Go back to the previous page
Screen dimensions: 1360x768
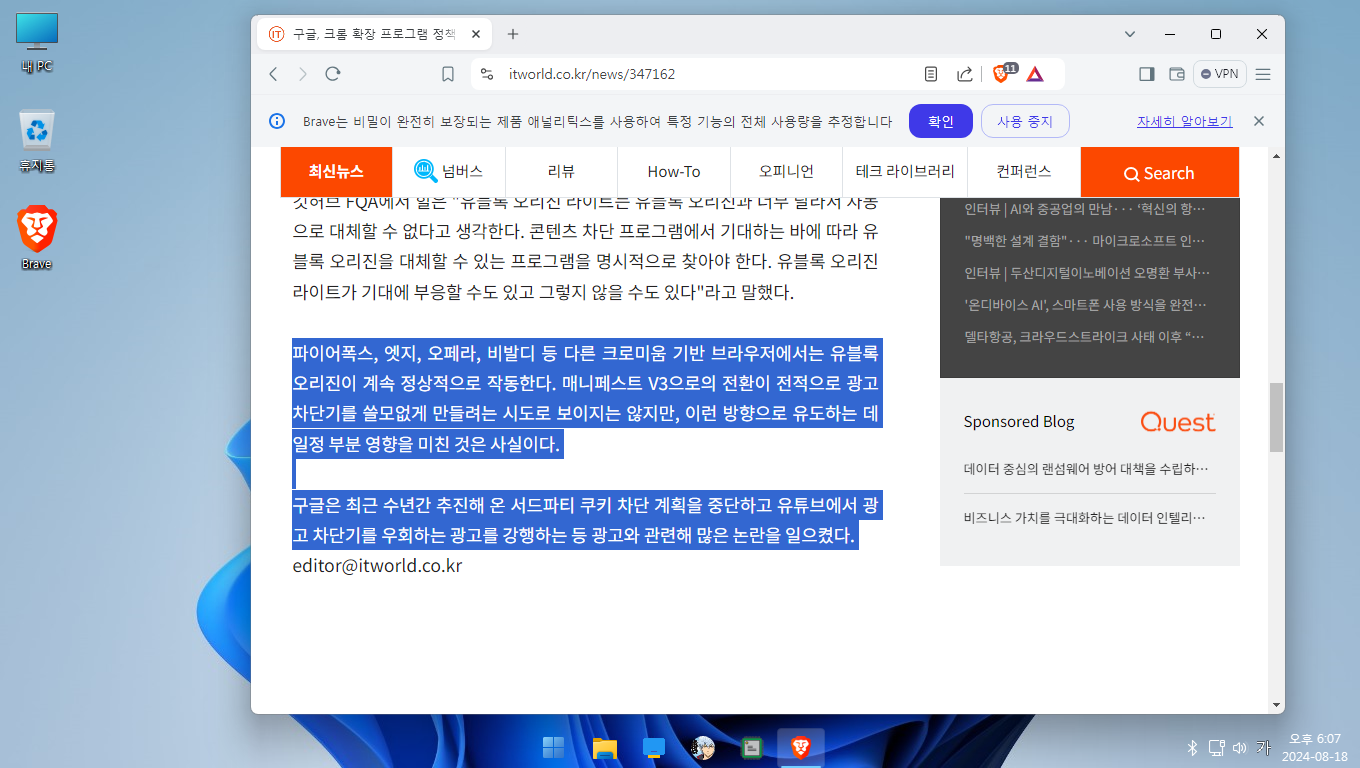[273, 74]
